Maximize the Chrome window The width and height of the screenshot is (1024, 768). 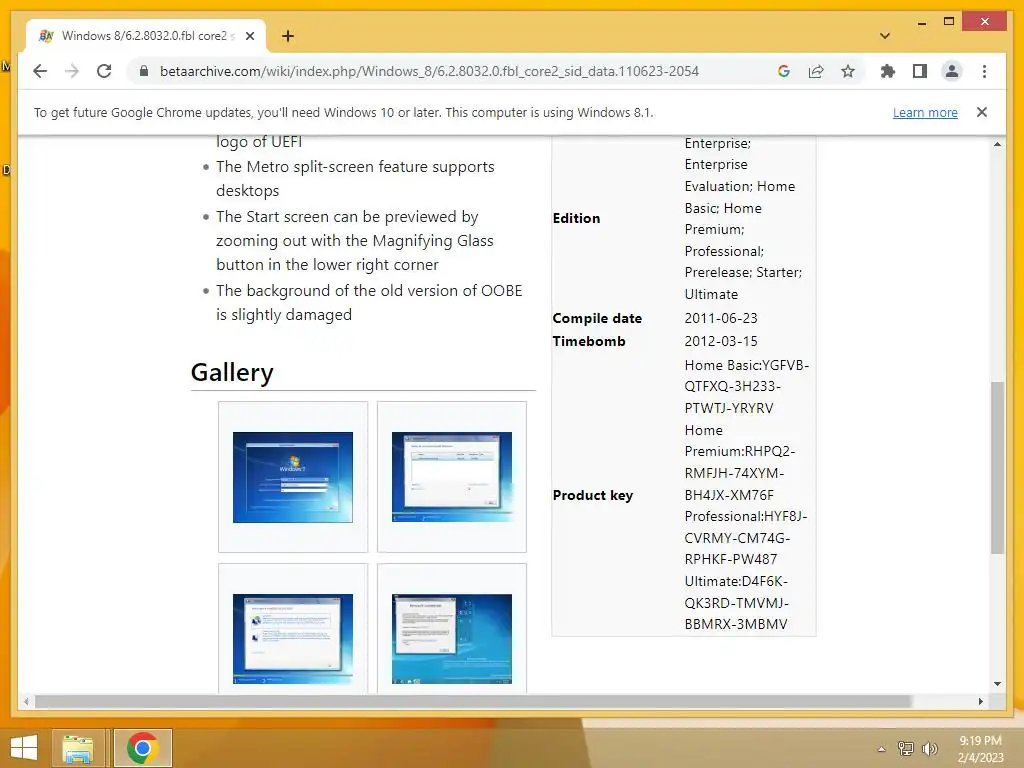pyautogui.click(x=949, y=22)
